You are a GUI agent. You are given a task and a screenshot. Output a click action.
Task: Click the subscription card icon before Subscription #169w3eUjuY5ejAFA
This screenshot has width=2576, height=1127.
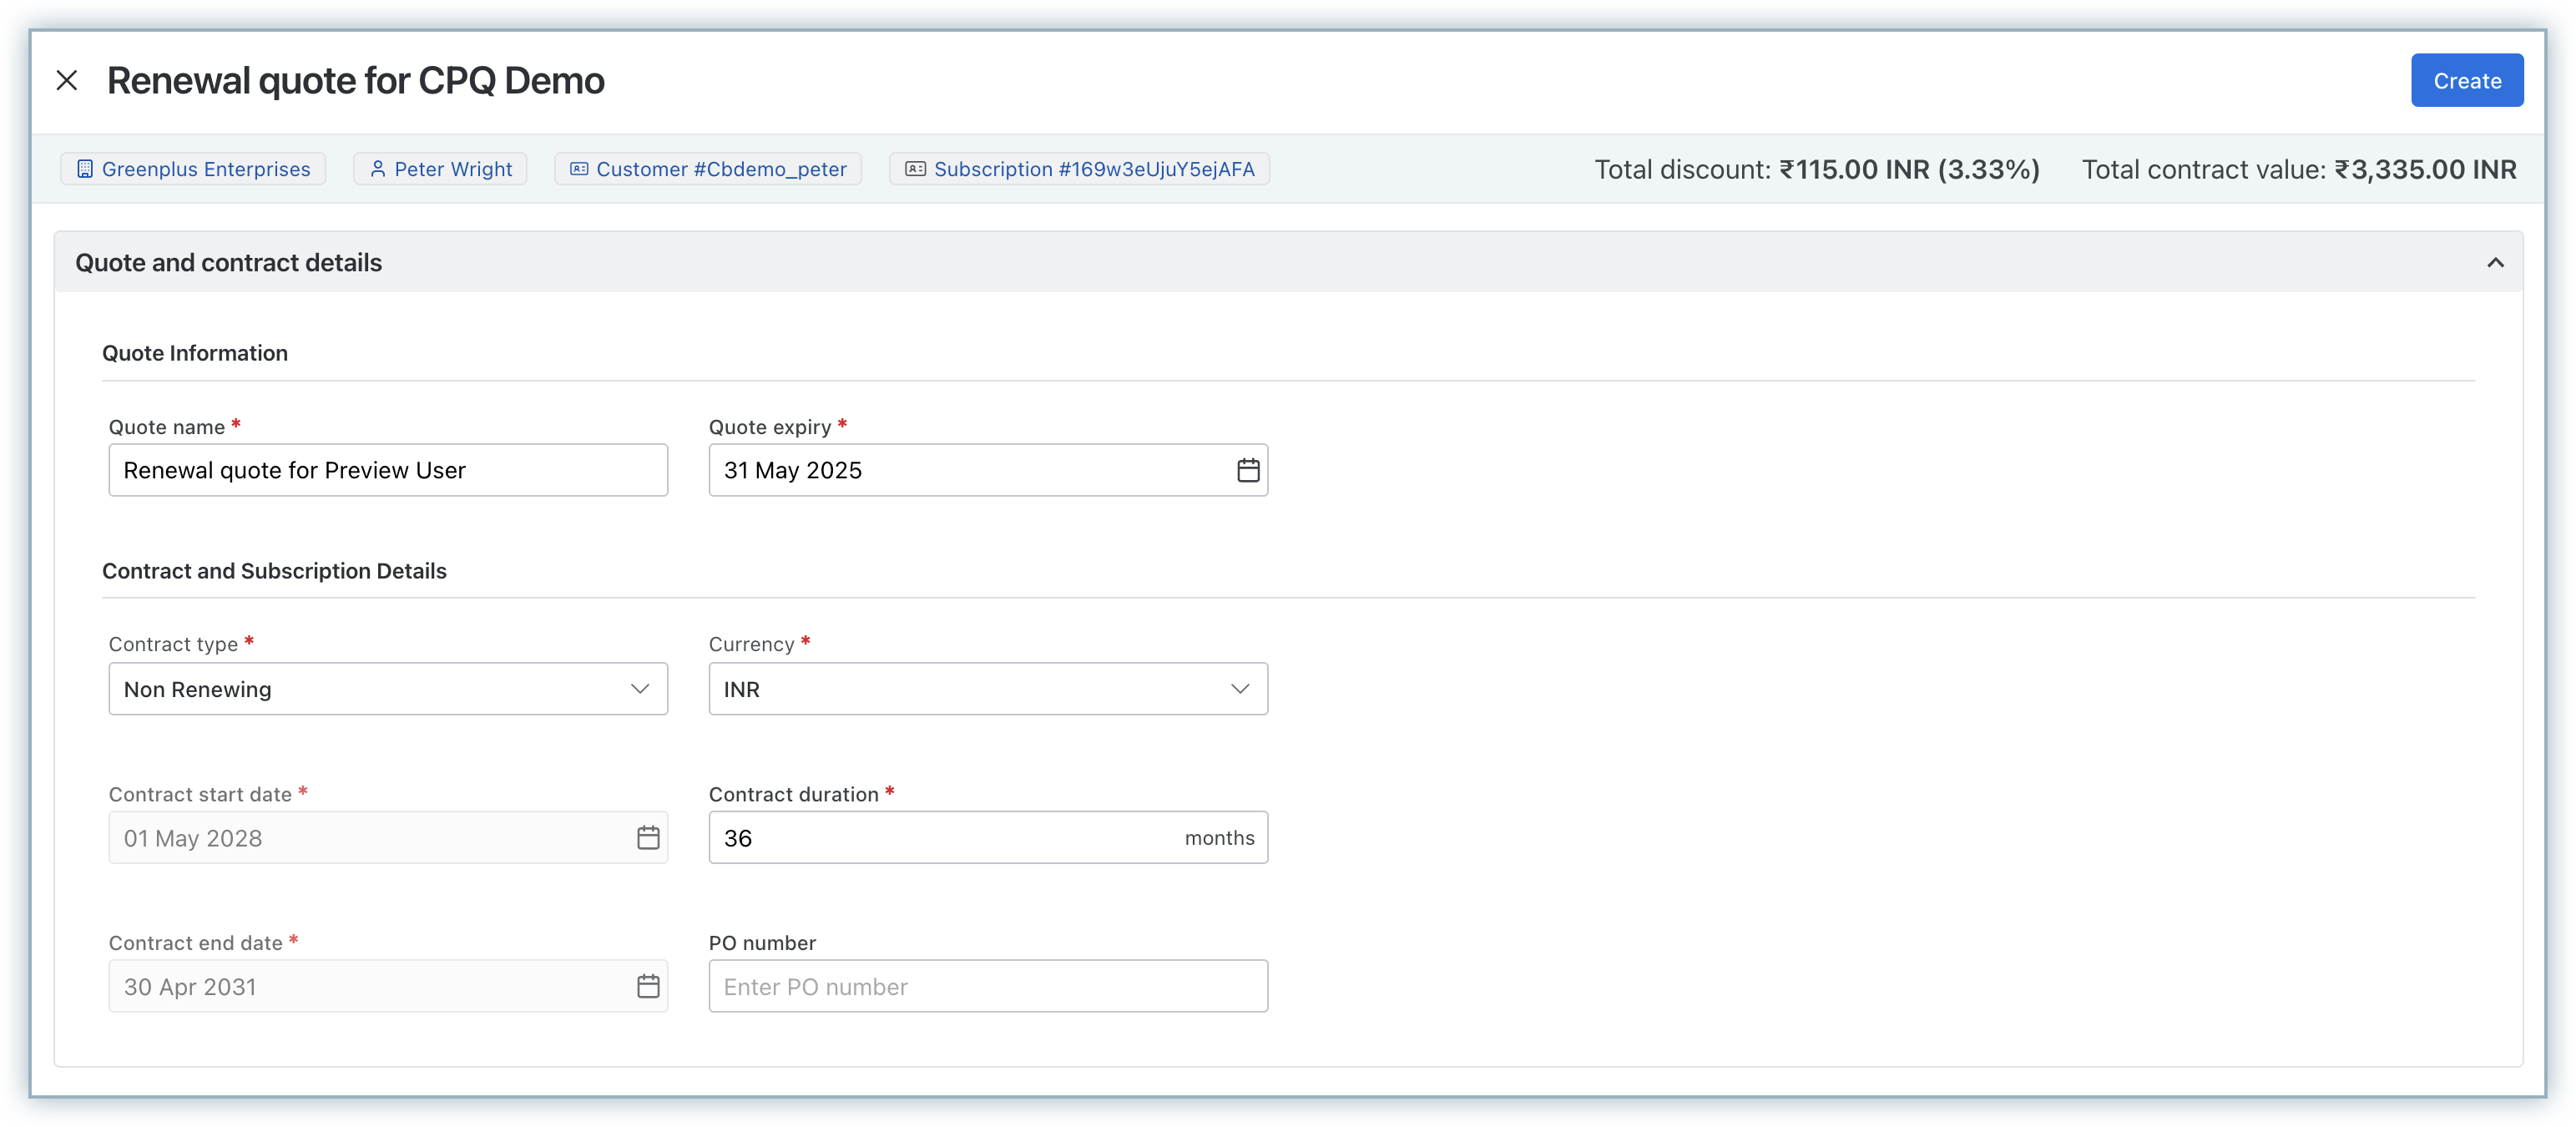pyautogui.click(x=915, y=169)
